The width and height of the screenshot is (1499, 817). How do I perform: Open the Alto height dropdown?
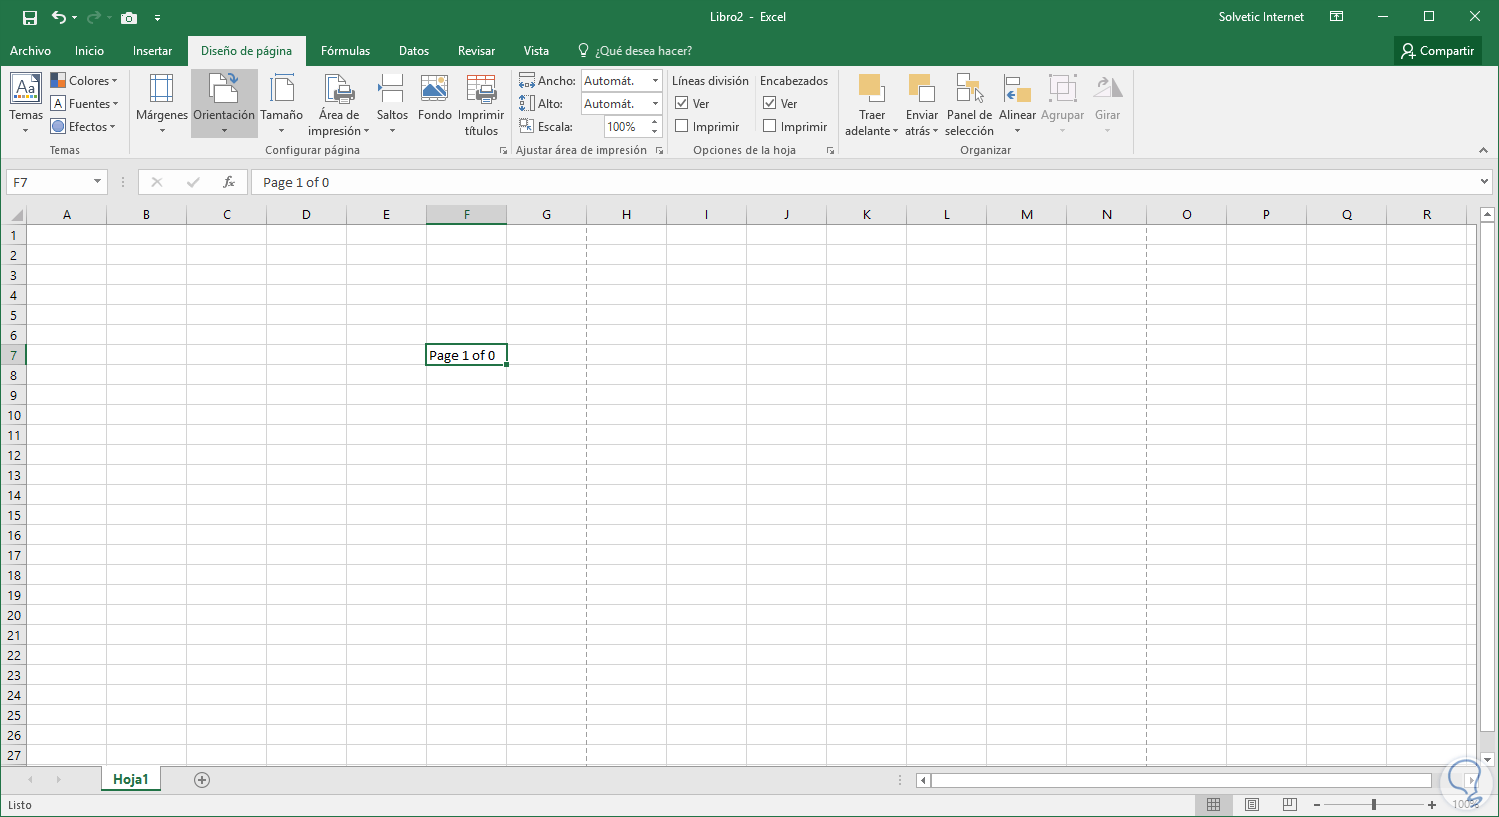point(655,104)
